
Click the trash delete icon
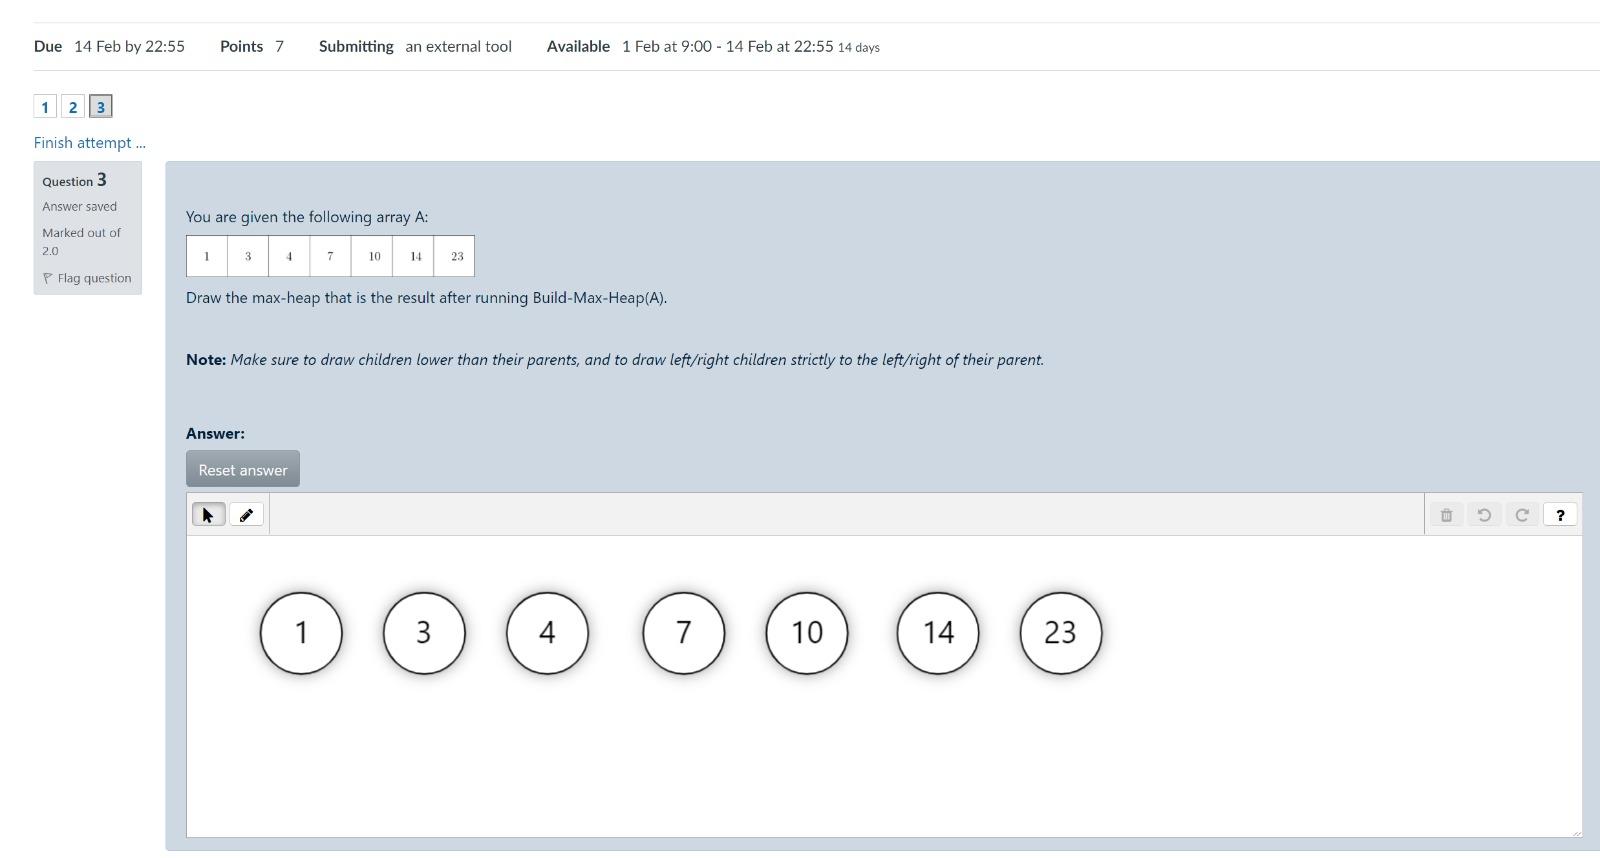pyautogui.click(x=1446, y=515)
